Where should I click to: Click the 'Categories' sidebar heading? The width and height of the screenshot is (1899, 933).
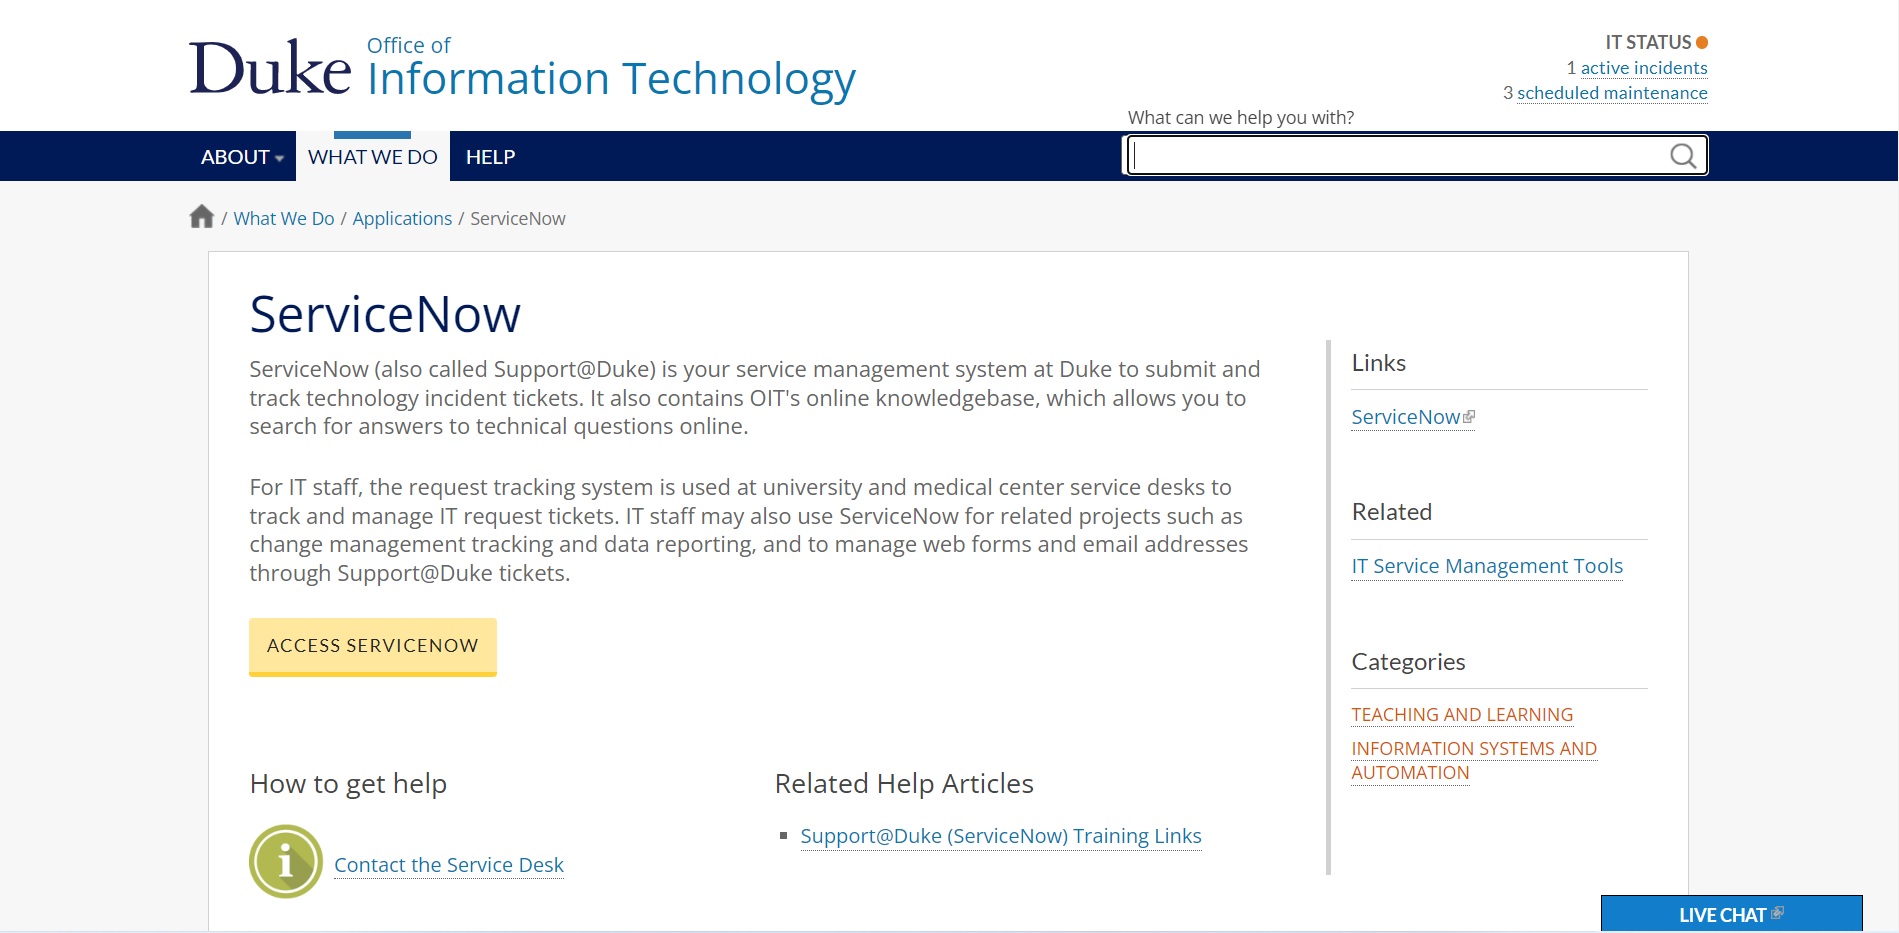tap(1408, 662)
